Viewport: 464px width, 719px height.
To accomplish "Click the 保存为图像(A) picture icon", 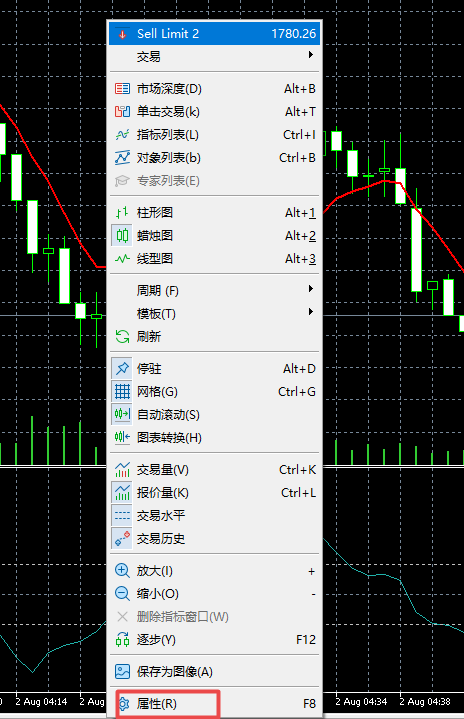I will pos(122,671).
